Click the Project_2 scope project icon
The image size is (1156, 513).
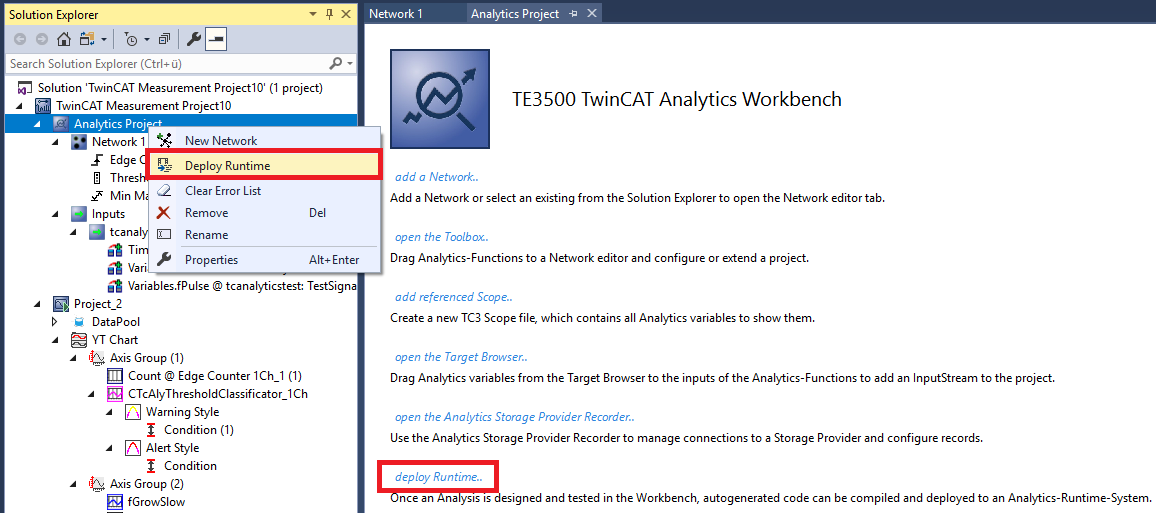[x=61, y=304]
